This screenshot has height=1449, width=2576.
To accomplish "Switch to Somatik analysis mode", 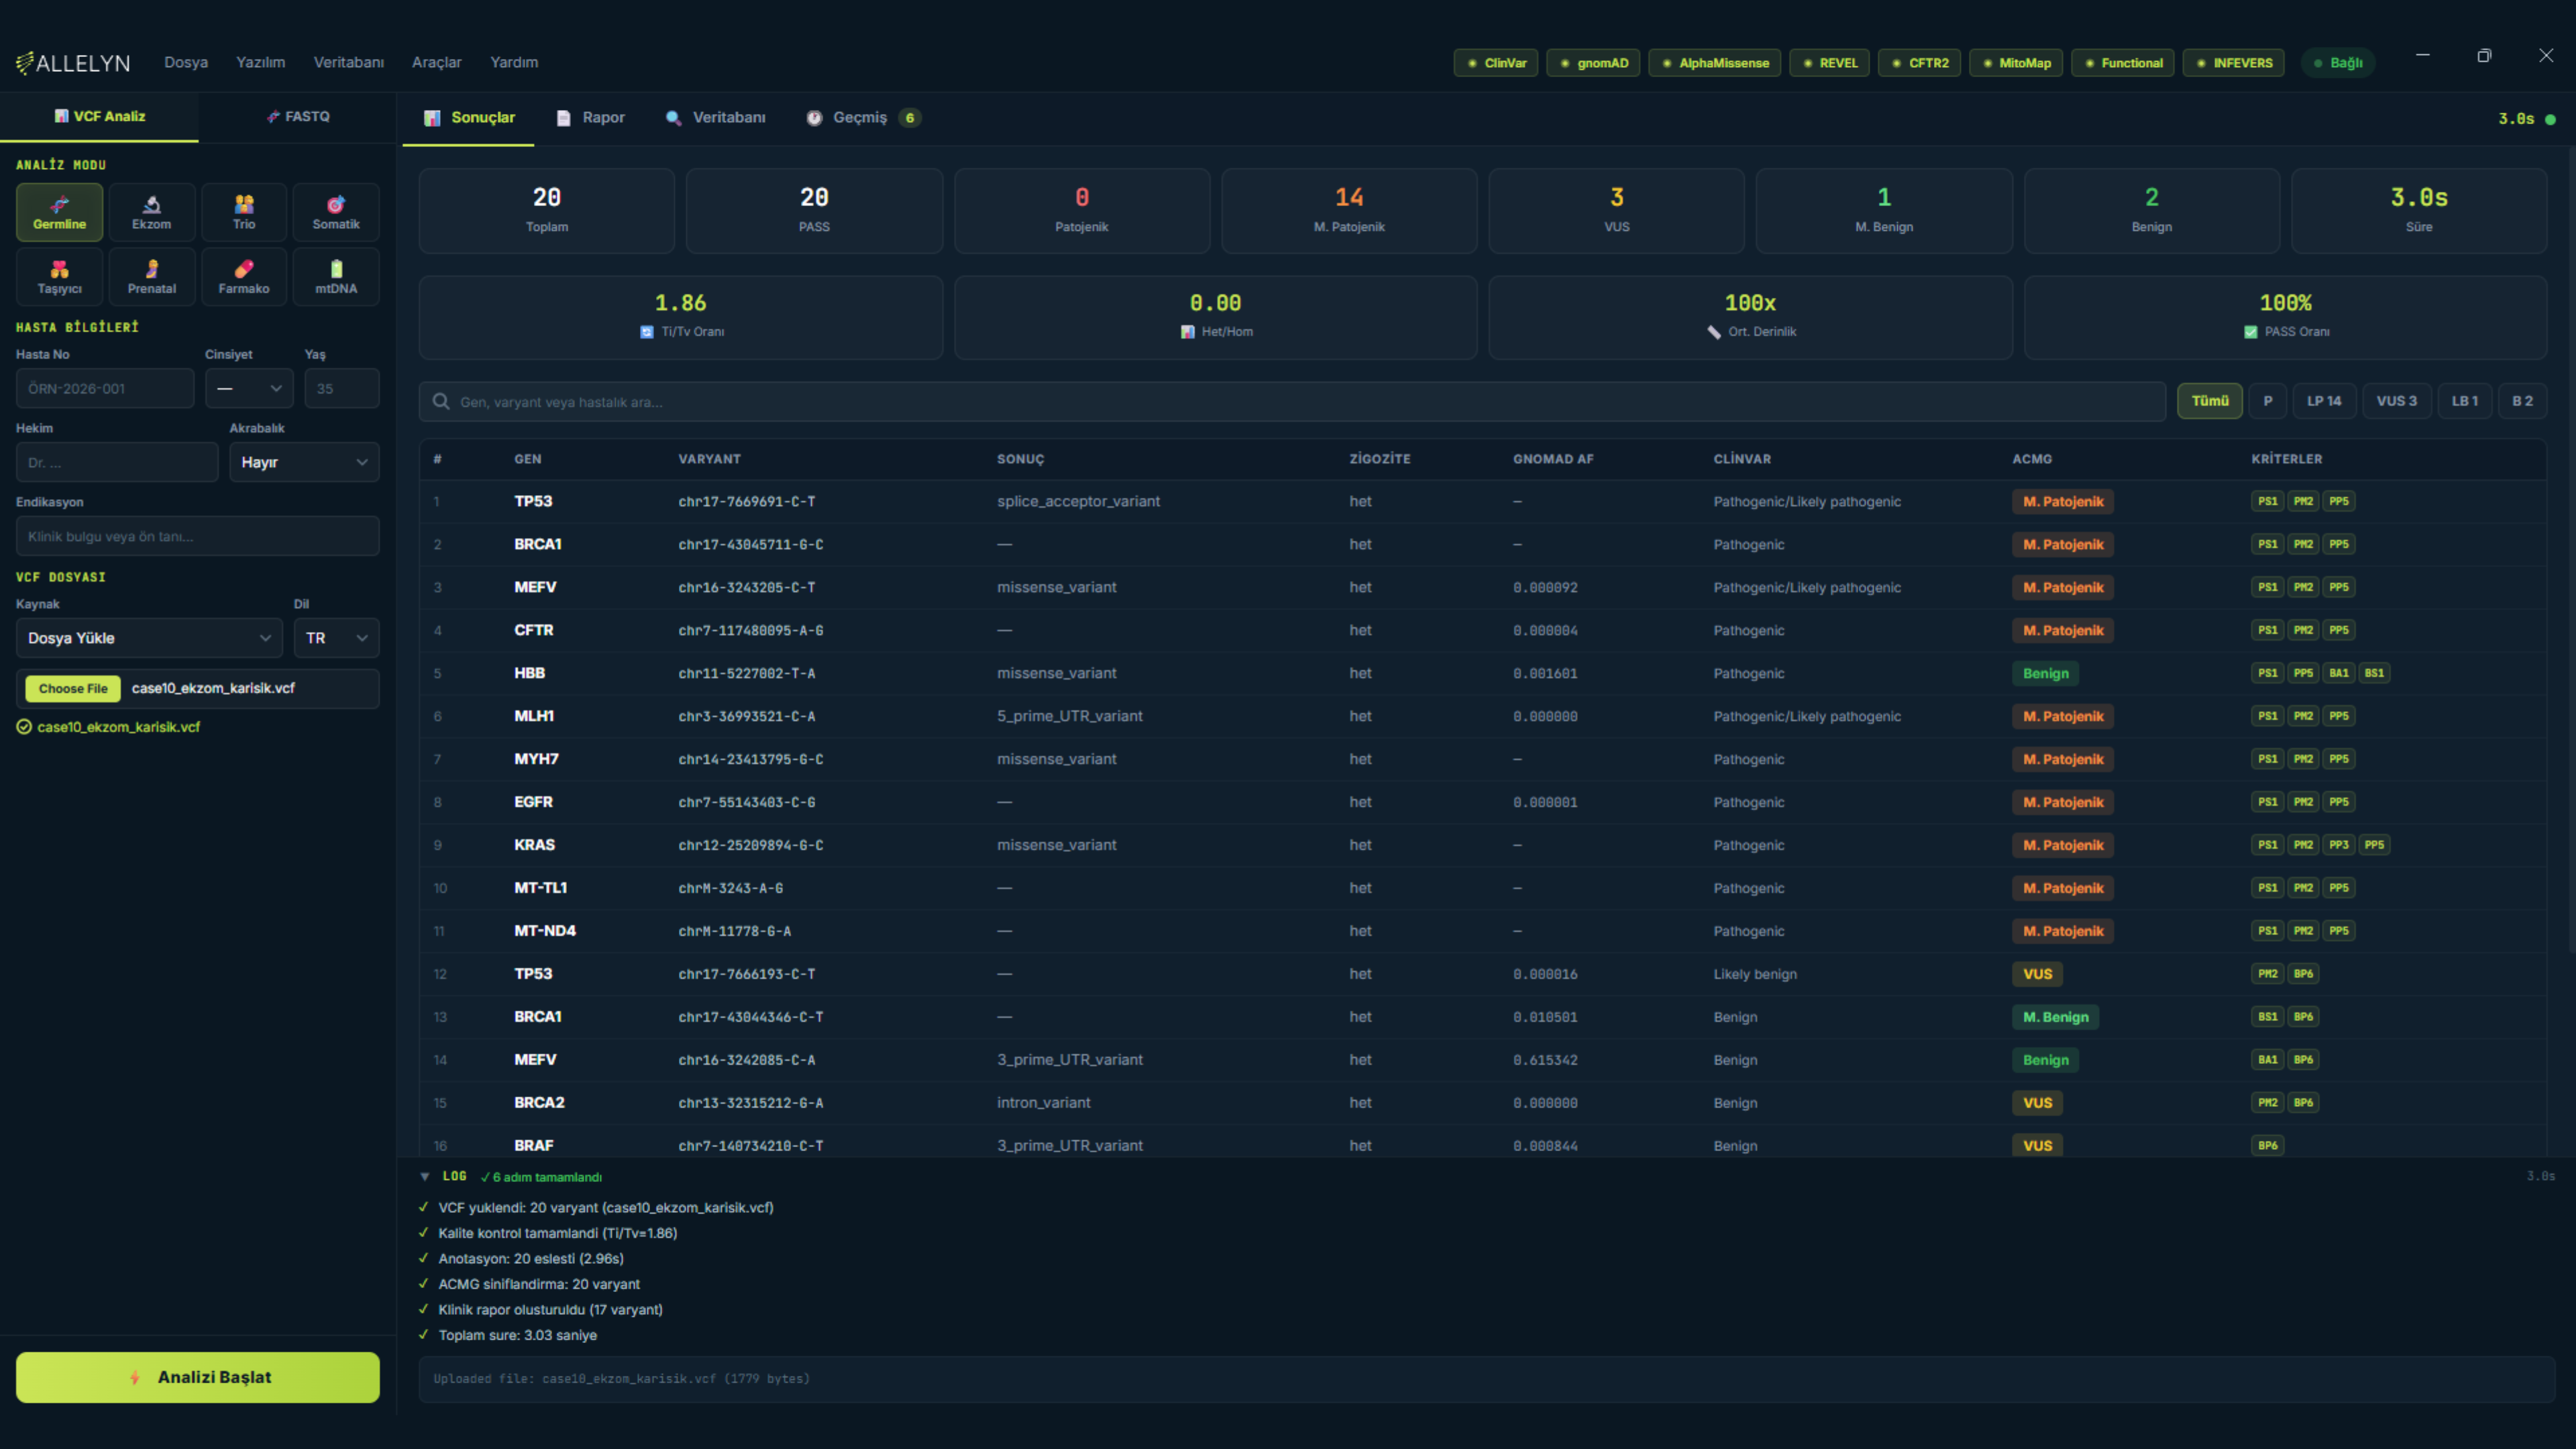I will [x=336, y=211].
